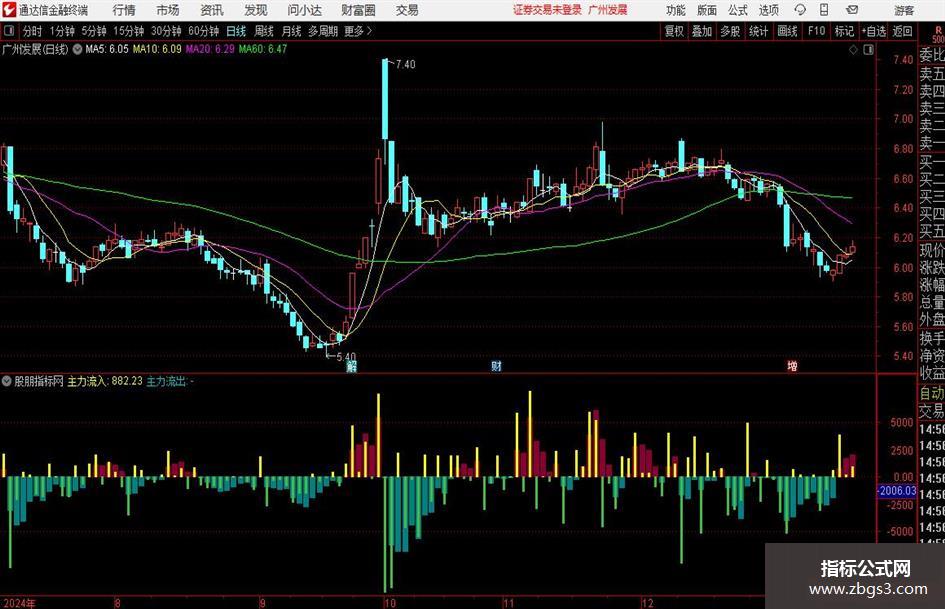
Task: Switch to the 60分钟 period tab
Action: (204, 31)
